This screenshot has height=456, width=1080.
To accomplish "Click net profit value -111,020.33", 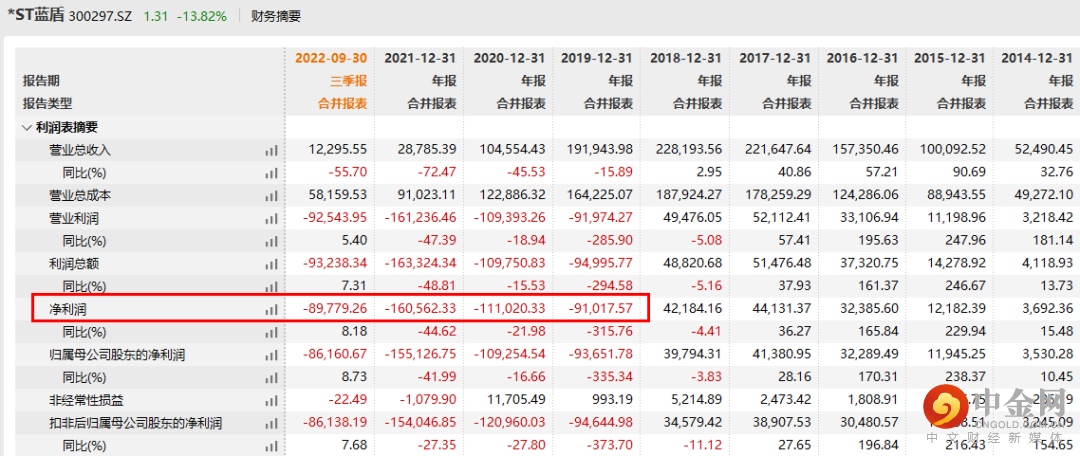I will [510, 309].
